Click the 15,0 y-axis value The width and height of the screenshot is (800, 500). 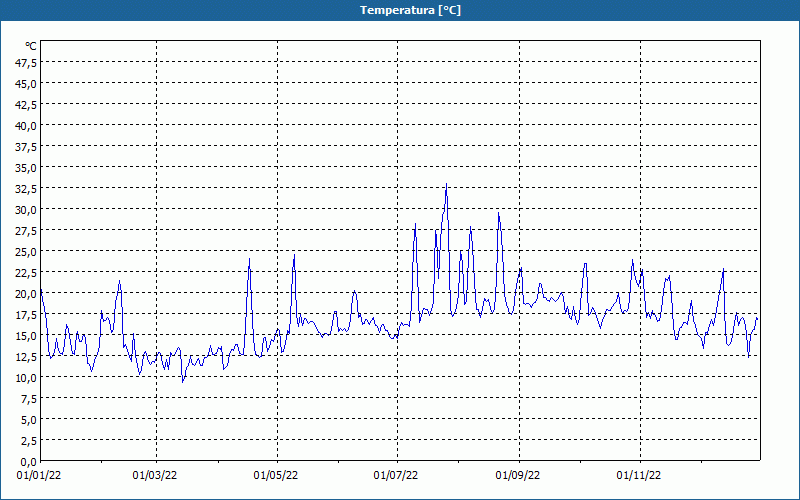[x=27, y=336]
